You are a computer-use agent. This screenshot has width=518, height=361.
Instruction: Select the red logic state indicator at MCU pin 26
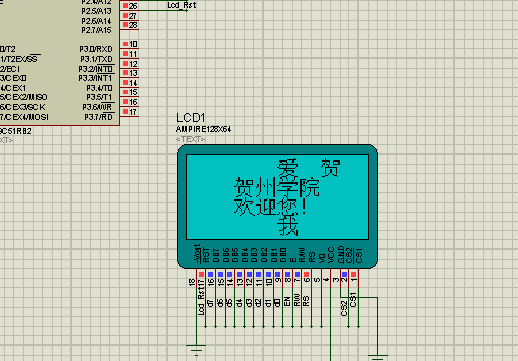coord(125,5)
